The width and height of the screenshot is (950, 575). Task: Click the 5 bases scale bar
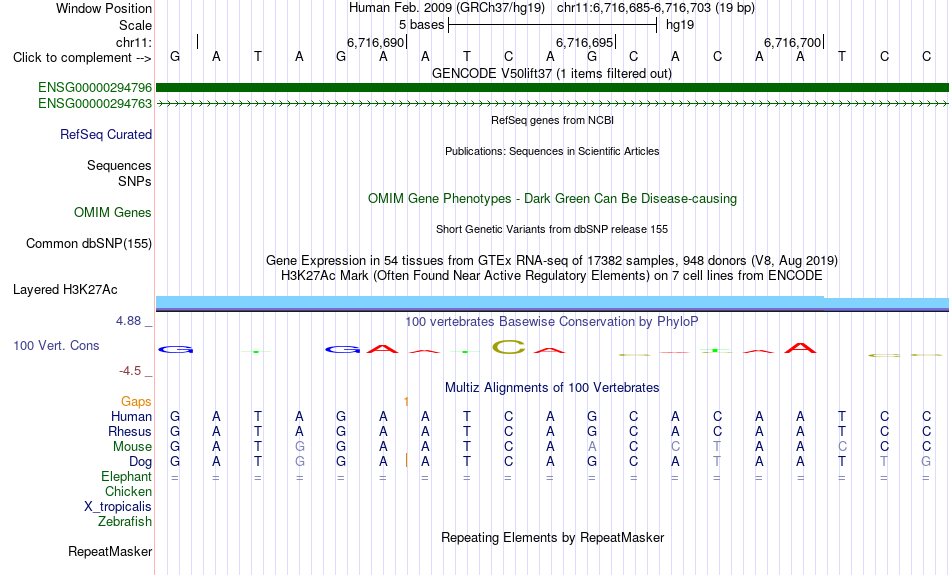click(553, 25)
